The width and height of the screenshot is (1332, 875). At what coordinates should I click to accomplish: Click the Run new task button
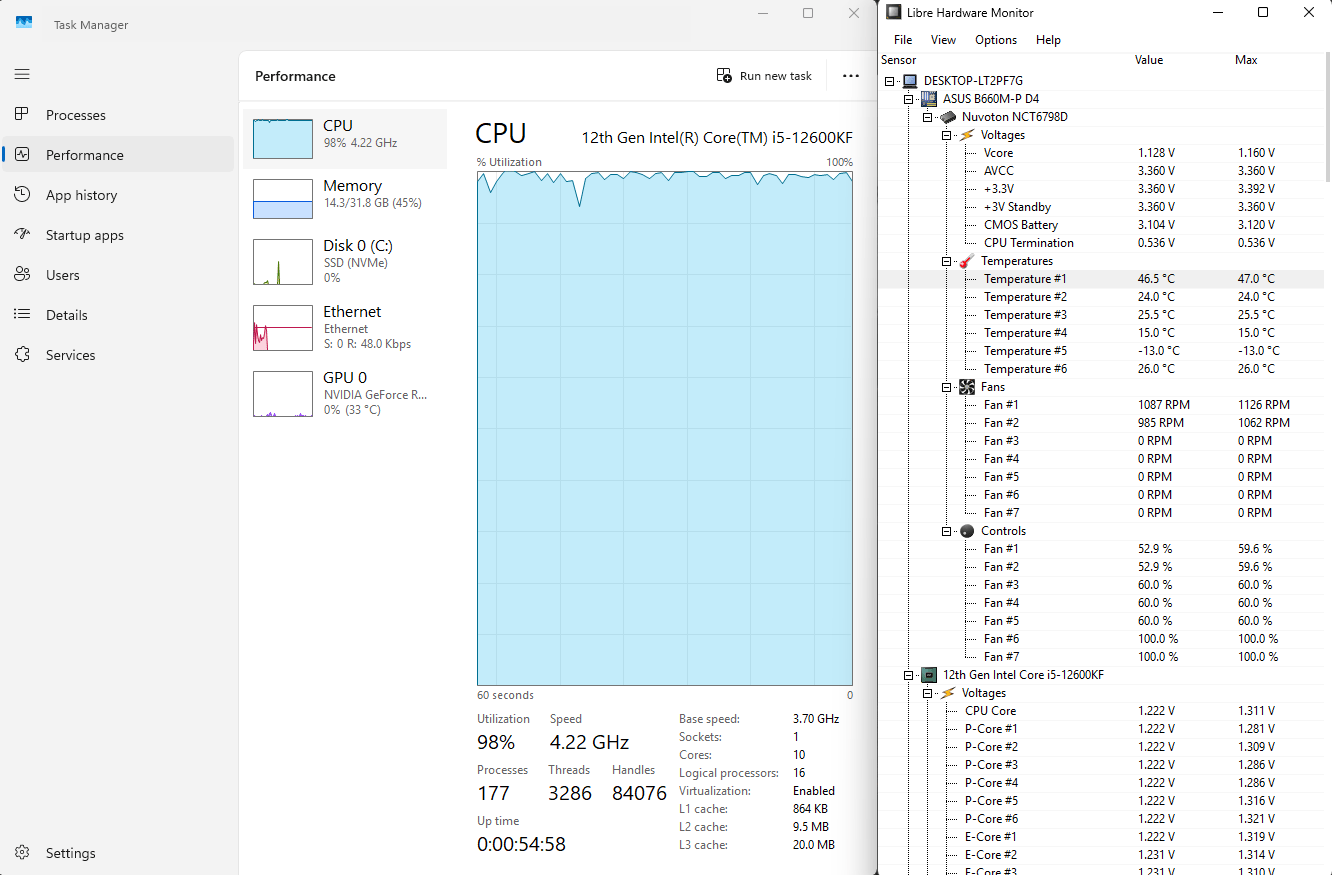pyautogui.click(x=764, y=76)
